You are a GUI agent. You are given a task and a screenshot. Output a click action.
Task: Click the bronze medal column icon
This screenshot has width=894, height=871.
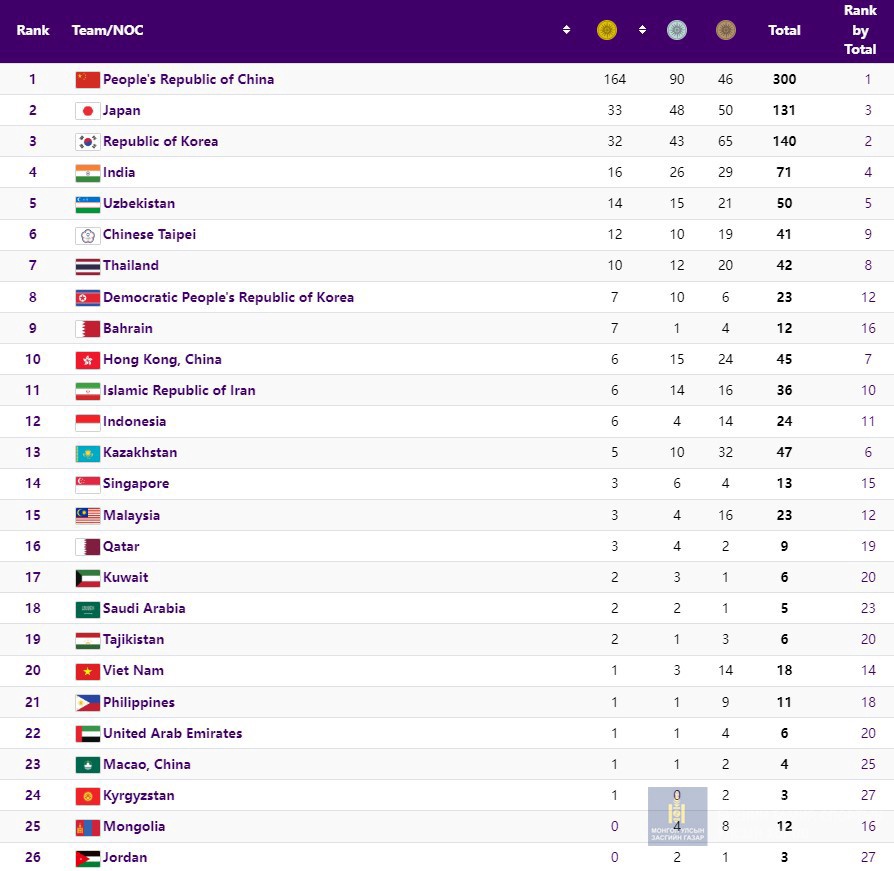[x=726, y=30]
